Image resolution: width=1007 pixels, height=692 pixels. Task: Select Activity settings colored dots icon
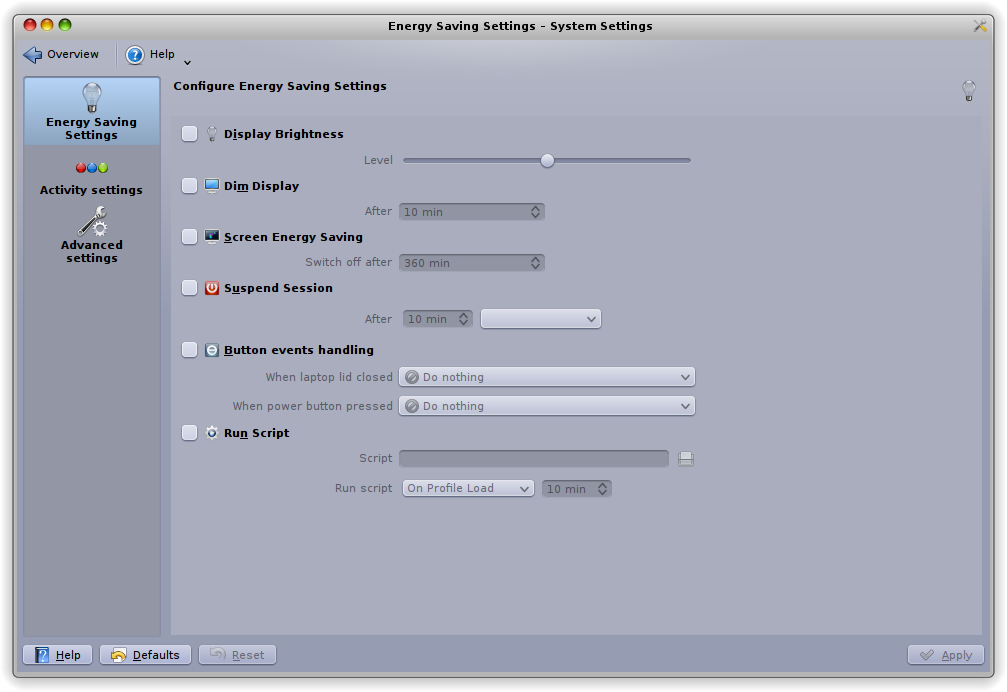[92, 168]
